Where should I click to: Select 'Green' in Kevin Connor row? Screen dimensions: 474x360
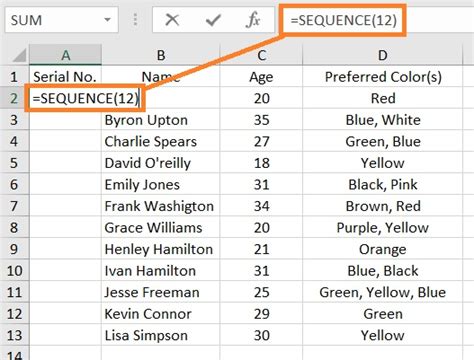[x=383, y=314]
